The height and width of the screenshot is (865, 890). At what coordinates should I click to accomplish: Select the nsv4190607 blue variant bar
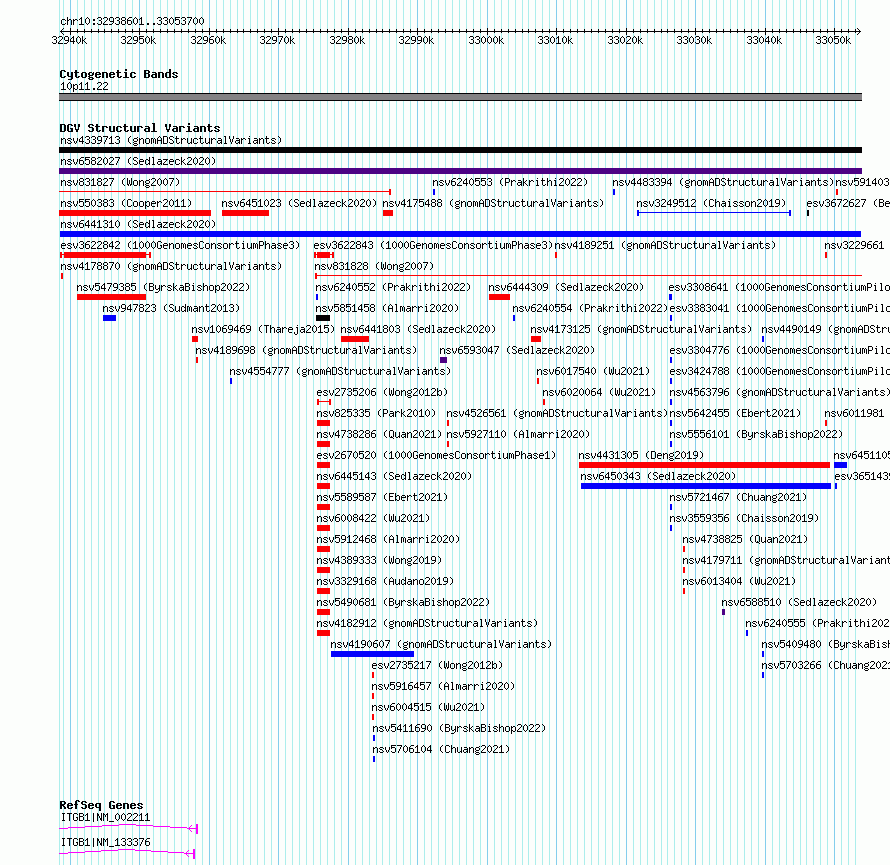tap(372, 654)
